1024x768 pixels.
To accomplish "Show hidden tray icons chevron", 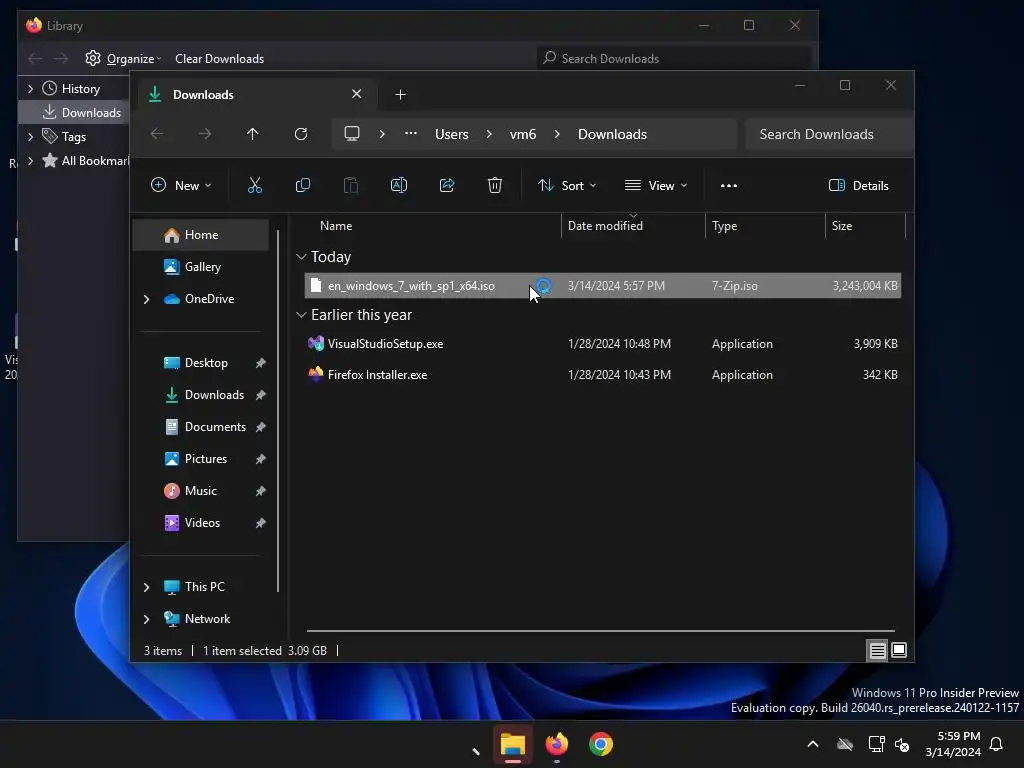I will point(813,744).
